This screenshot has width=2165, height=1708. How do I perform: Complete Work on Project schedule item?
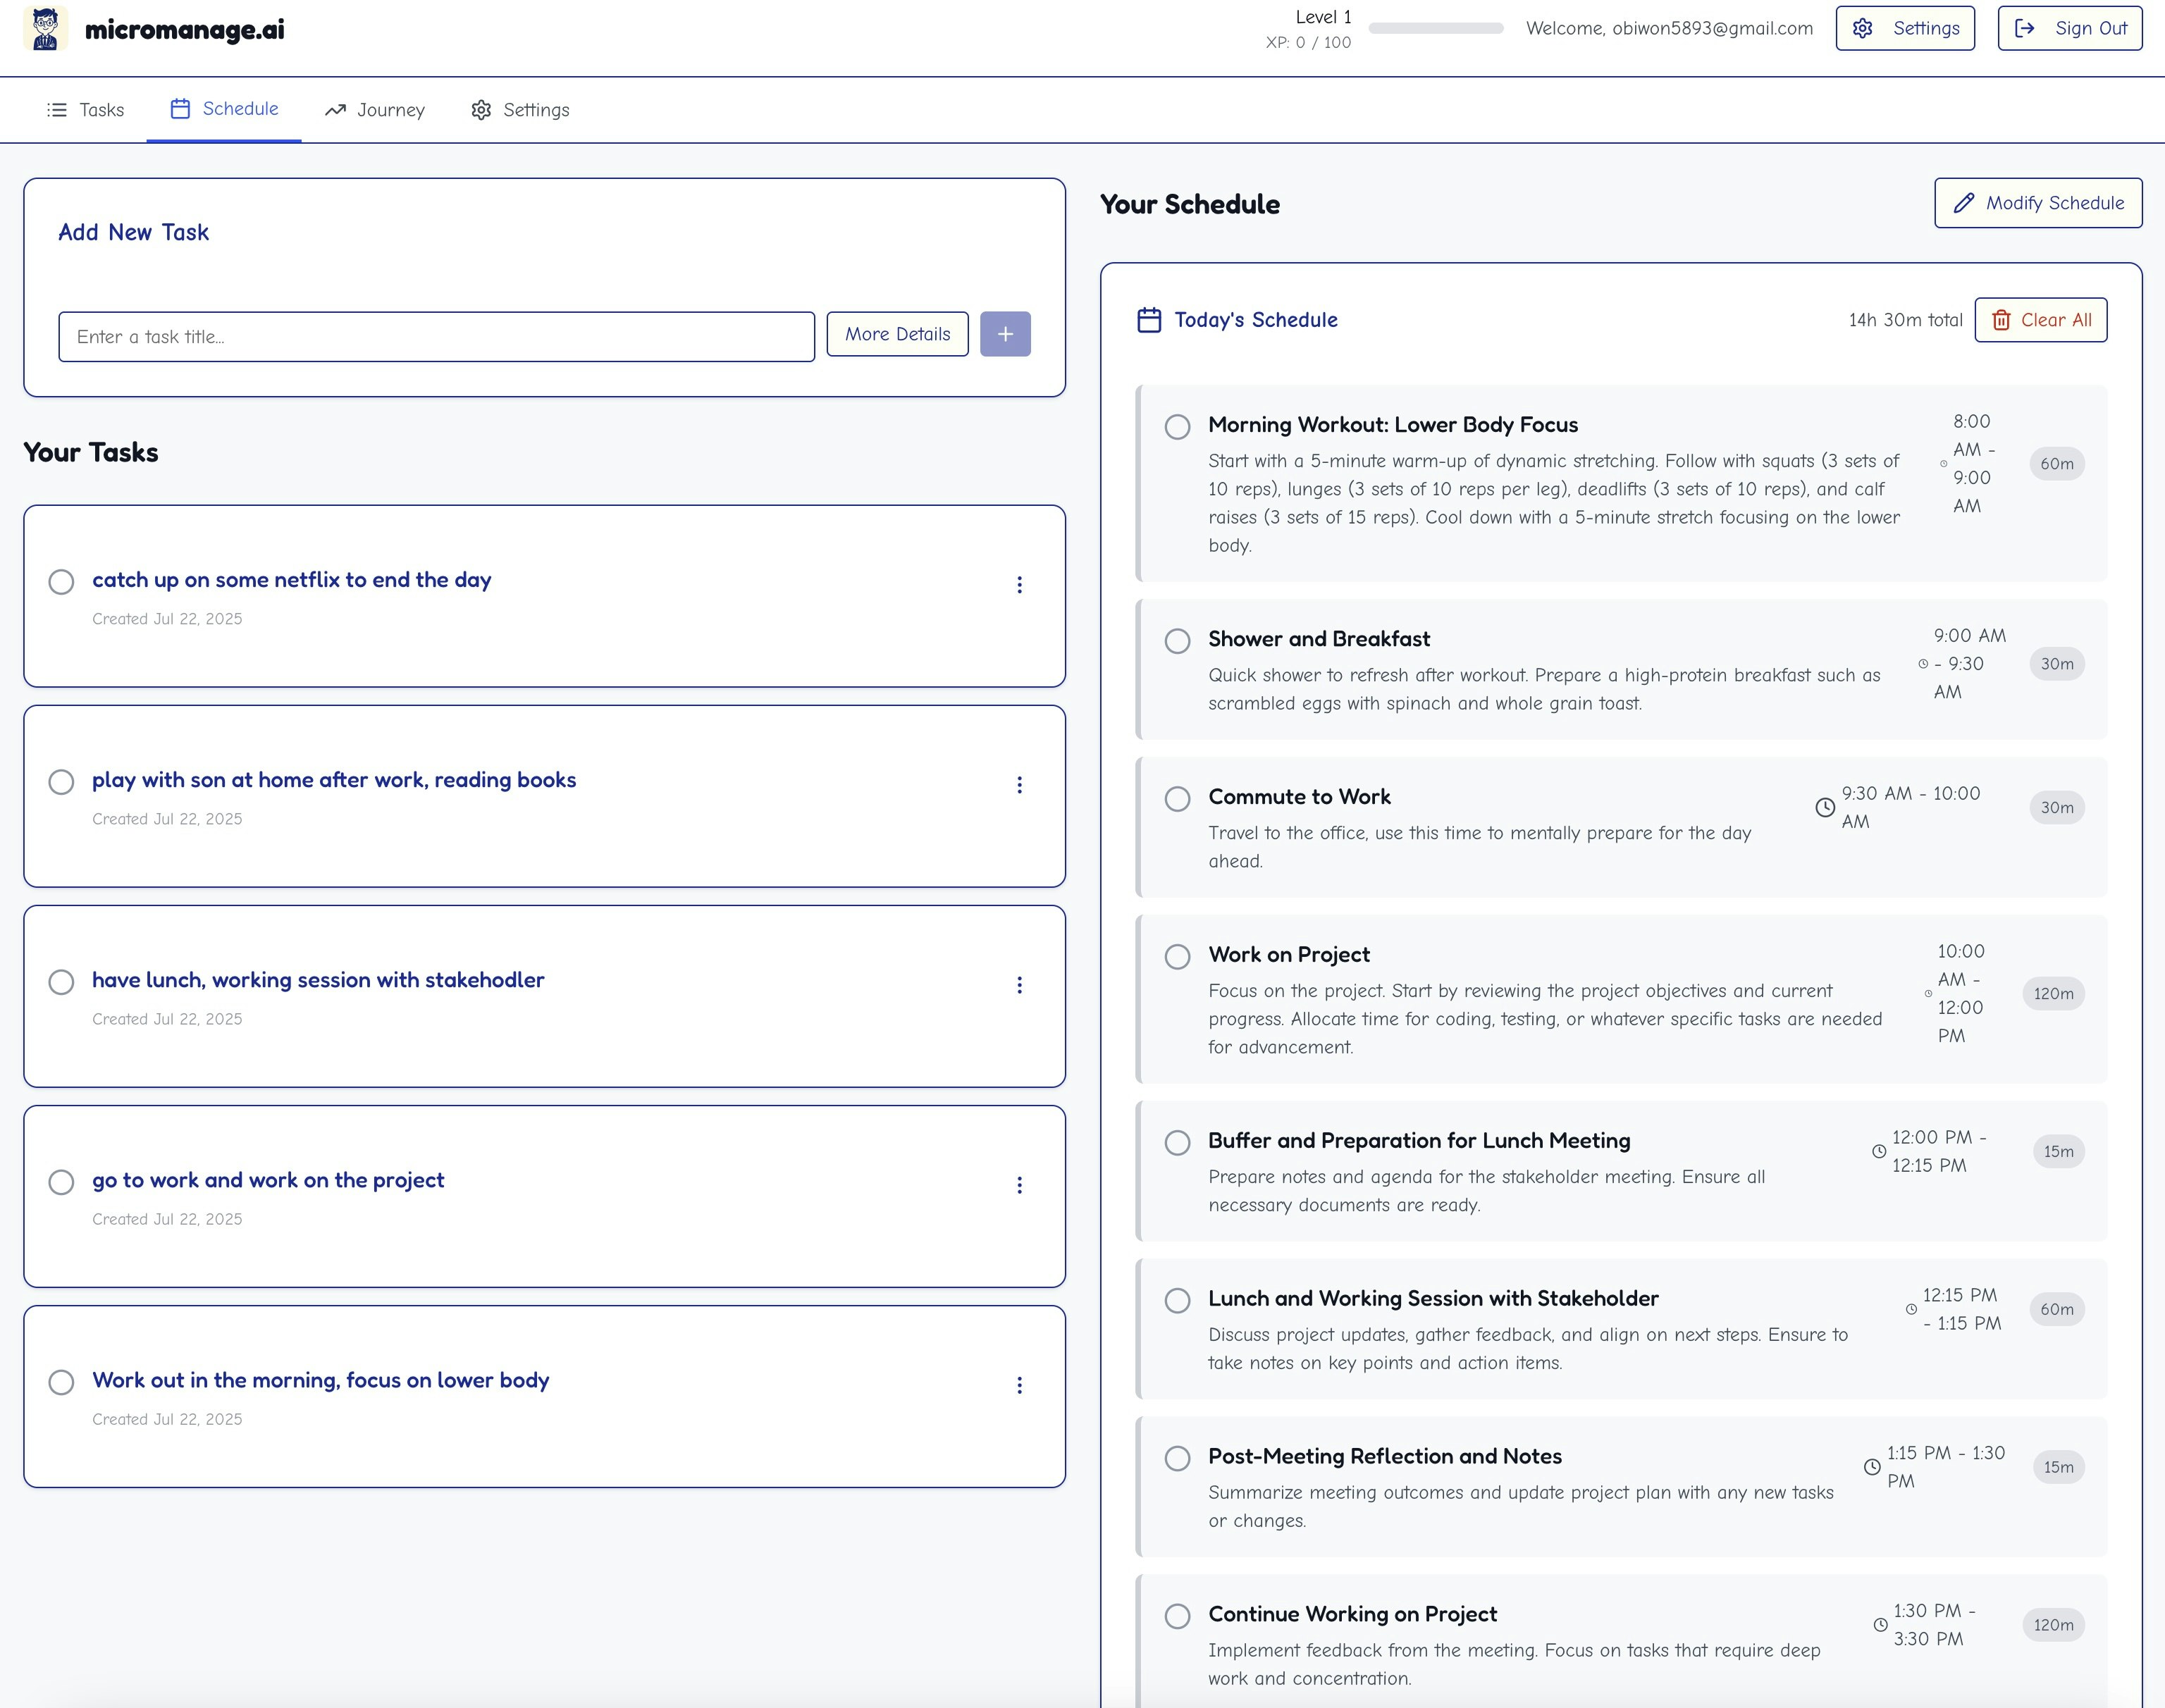1177,957
